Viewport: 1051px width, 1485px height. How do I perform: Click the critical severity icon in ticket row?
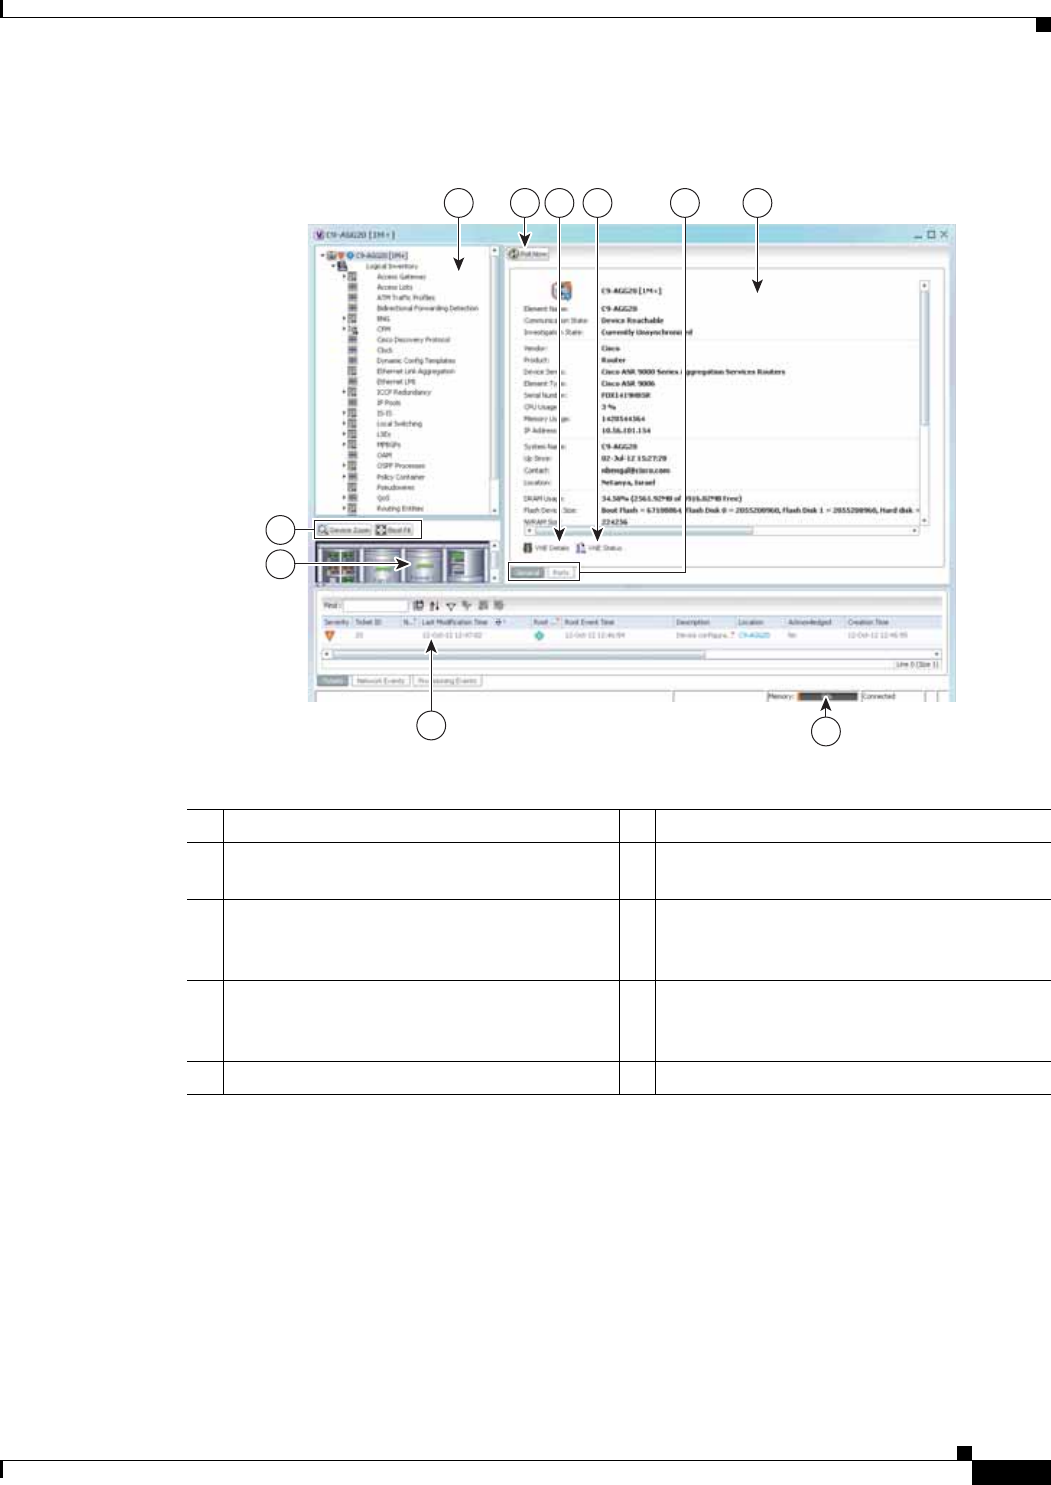click(x=330, y=636)
